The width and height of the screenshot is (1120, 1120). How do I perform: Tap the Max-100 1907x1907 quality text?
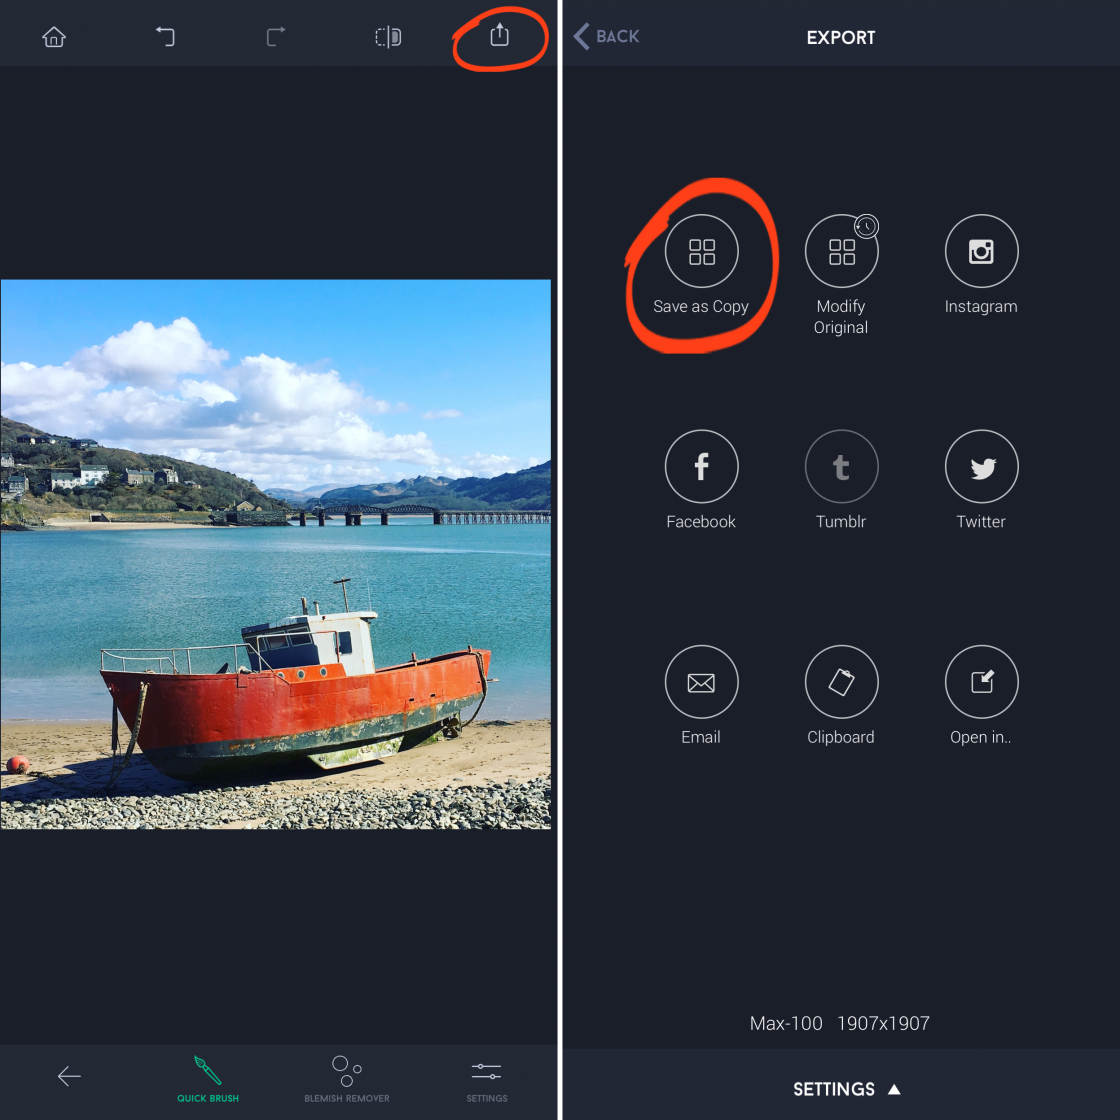(839, 1023)
